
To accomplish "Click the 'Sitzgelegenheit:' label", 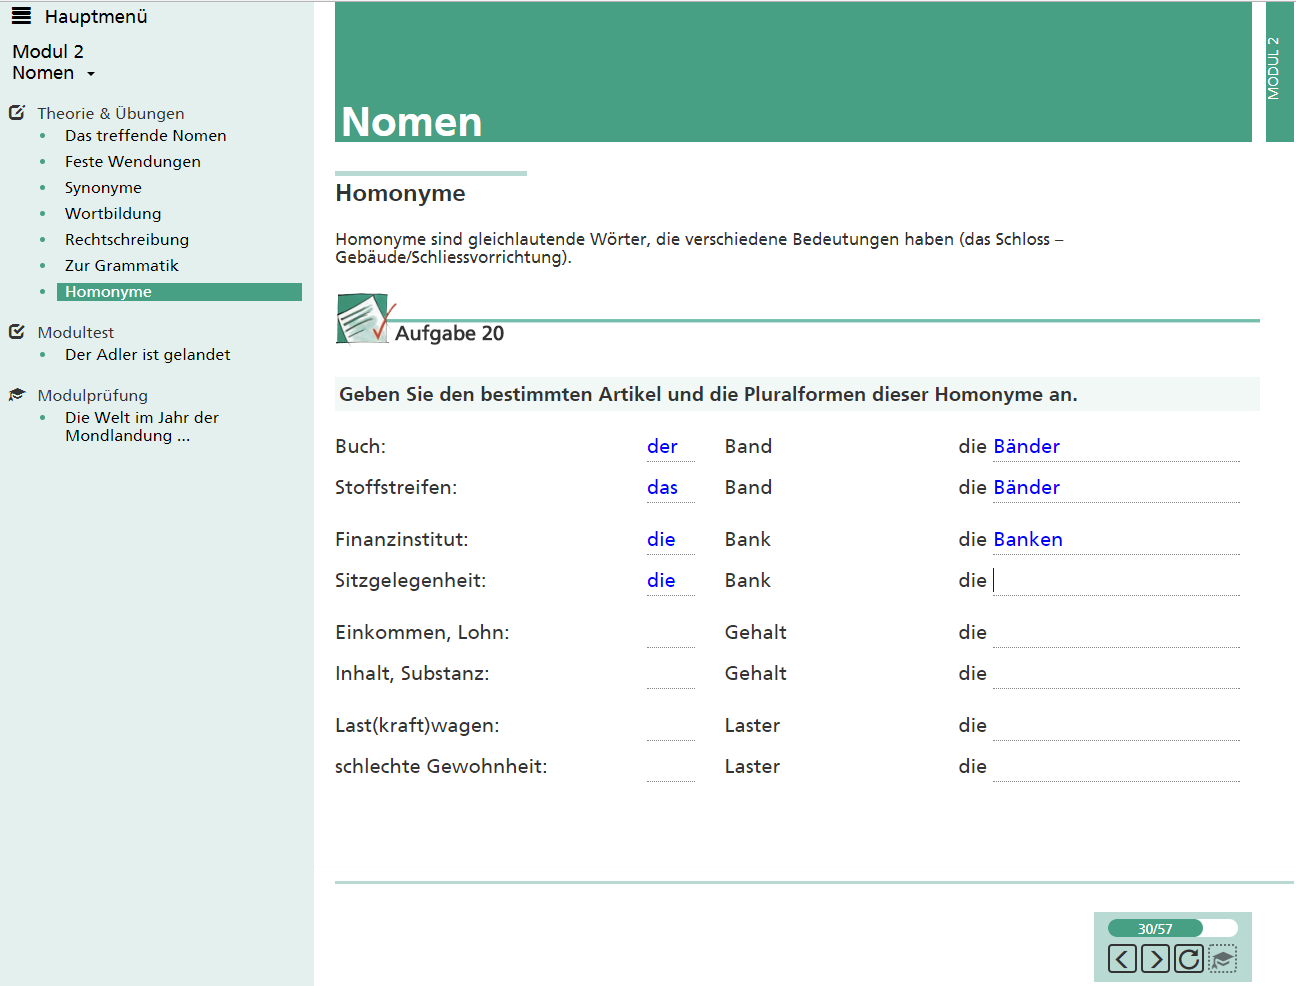I will click(410, 581).
